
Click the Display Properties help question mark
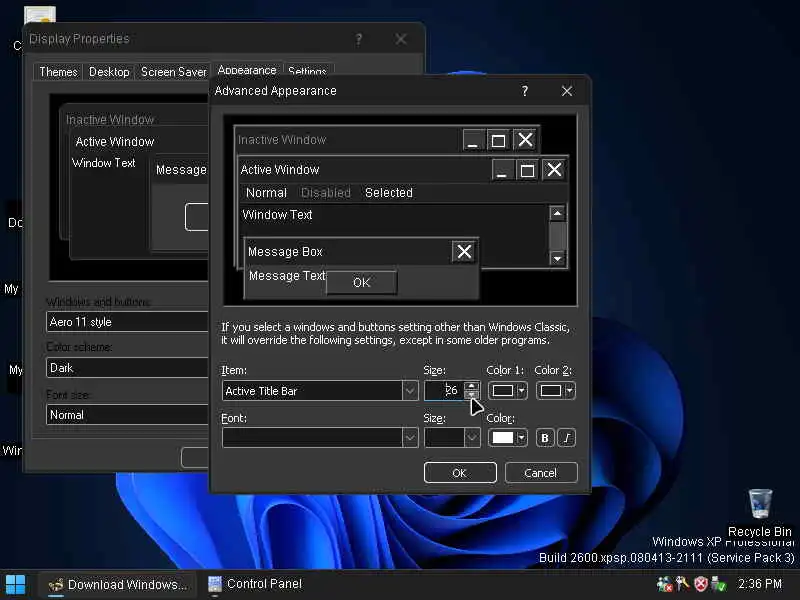(359, 39)
